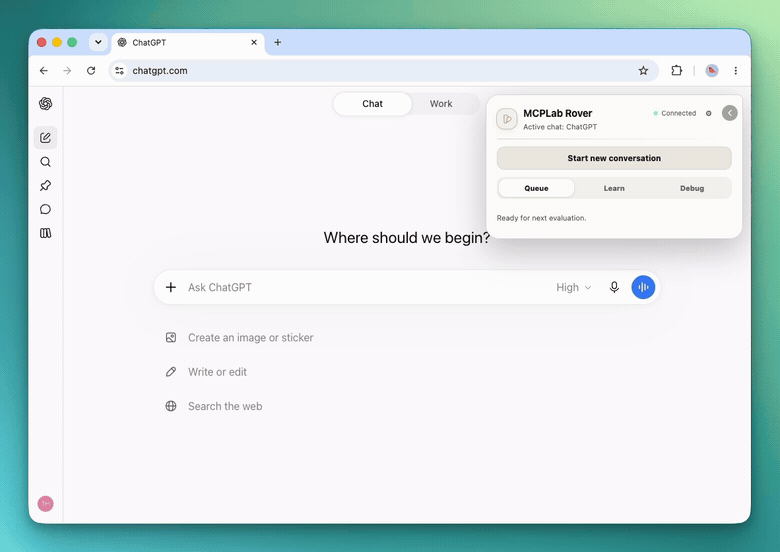Image resolution: width=780 pixels, height=552 pixels.
Task: Choose Create an image or sticker
Action: coord(239,338)
